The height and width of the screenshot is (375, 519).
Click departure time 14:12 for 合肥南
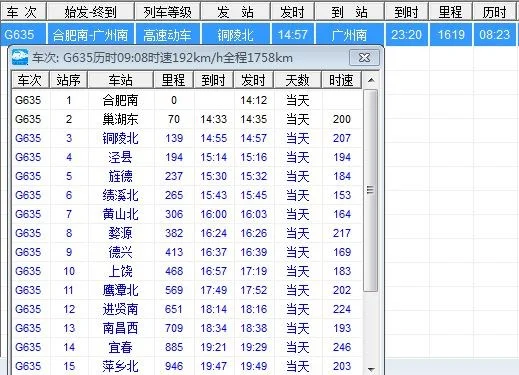254,100
